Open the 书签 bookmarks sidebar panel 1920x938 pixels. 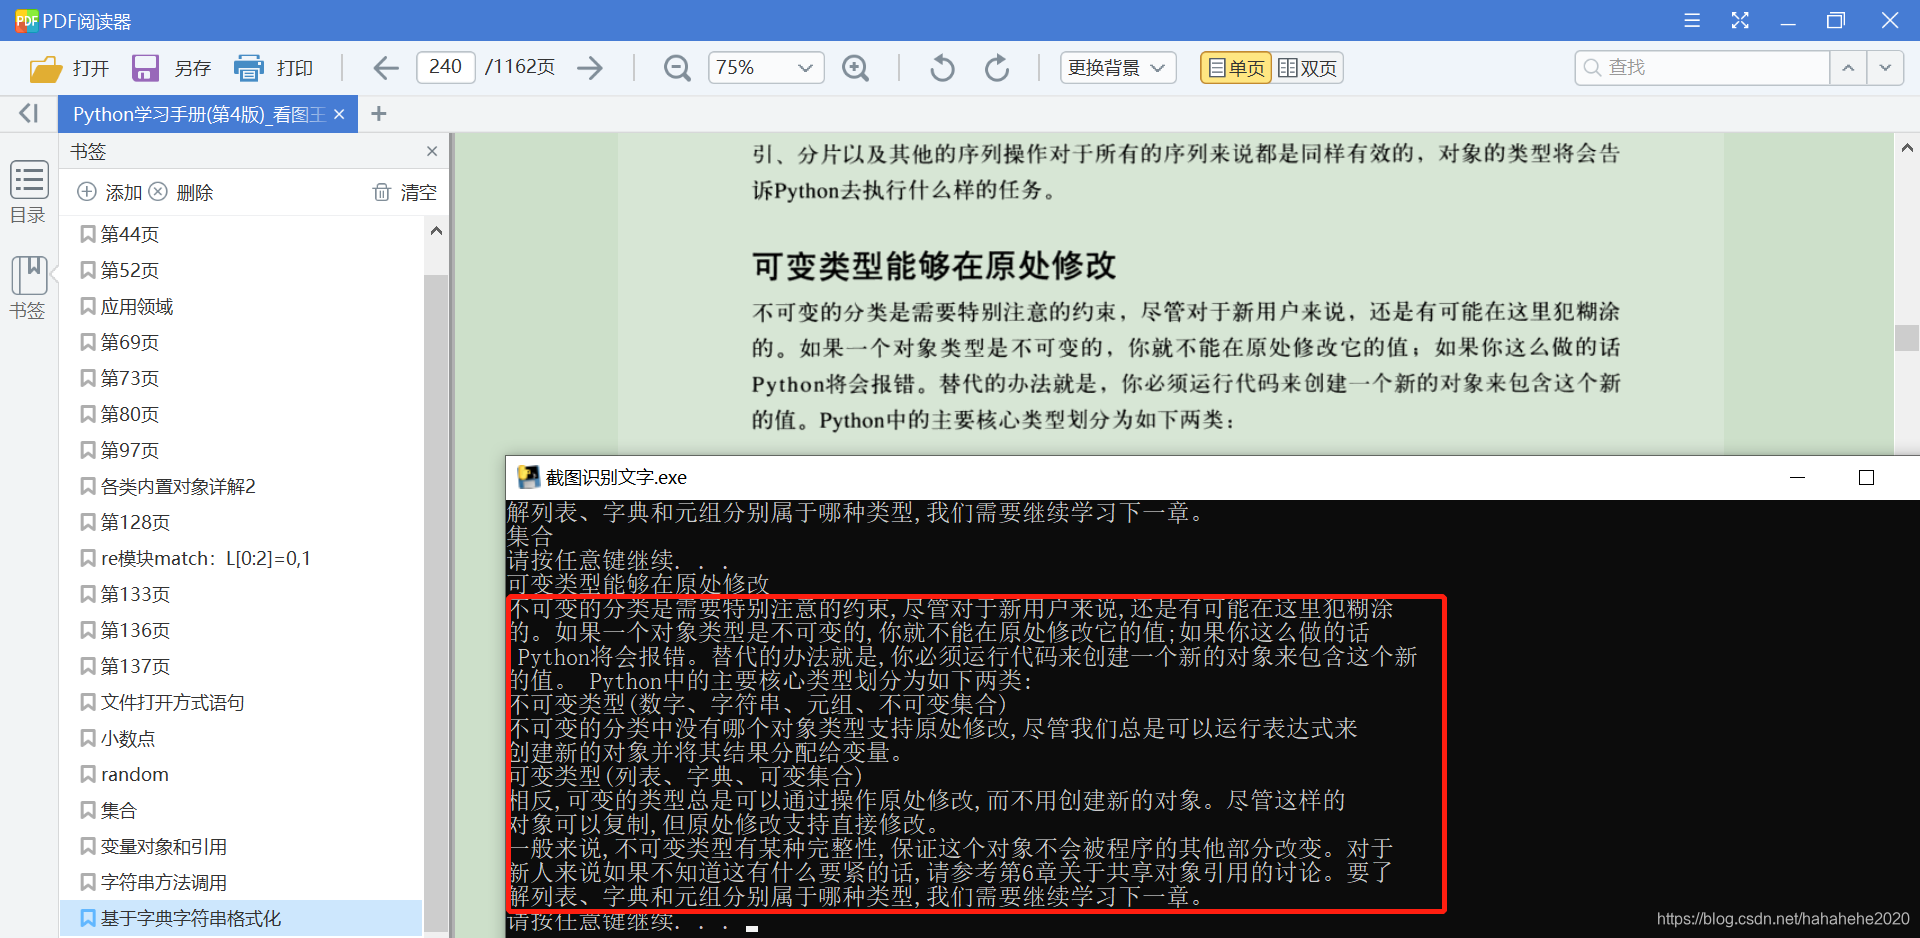(x=28, y=288)
